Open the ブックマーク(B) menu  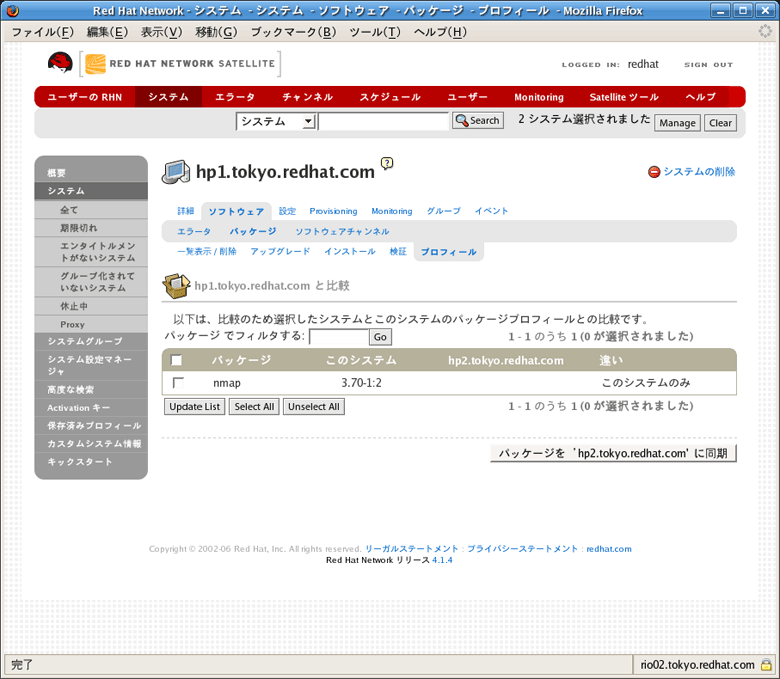[293, 32]
